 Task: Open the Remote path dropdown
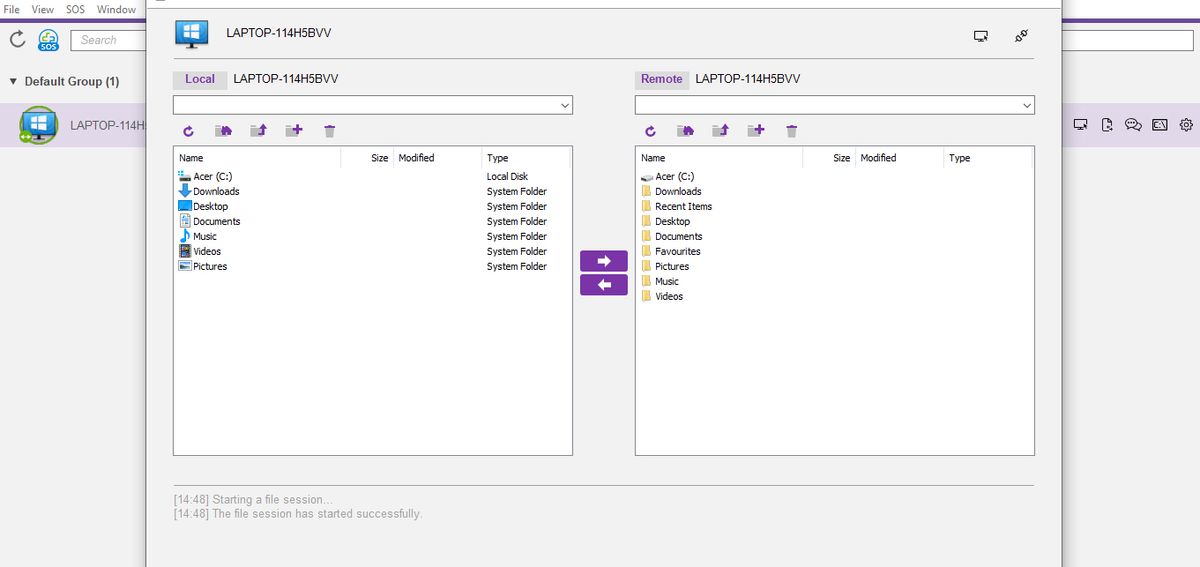pos(1027,105)
